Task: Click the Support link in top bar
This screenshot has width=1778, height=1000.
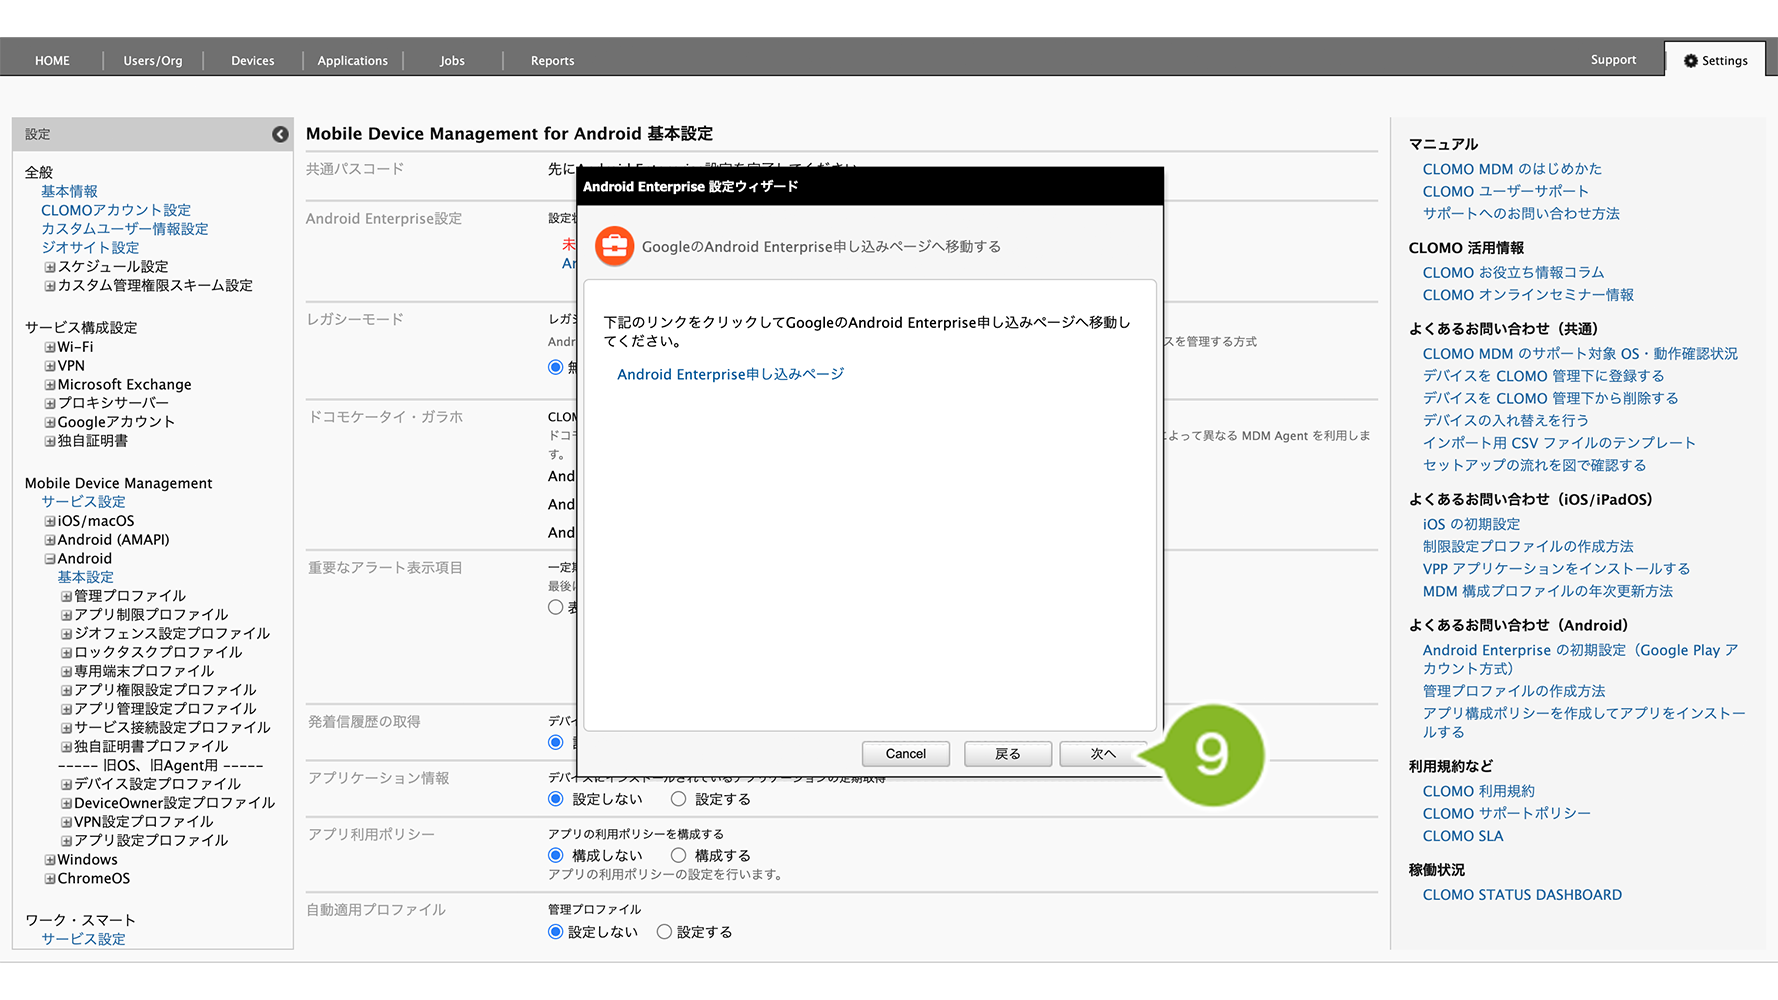Action: (x=1613, y=60)
